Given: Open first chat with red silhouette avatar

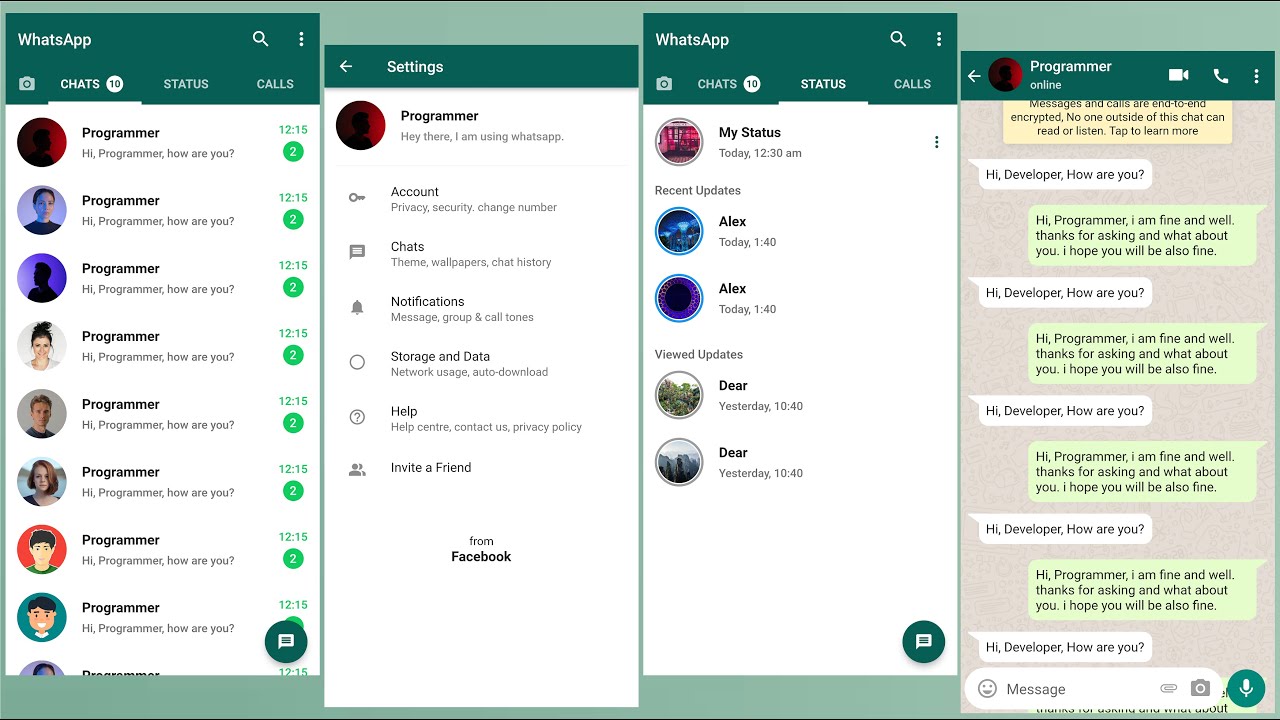Looking at the screenshot, I should click(x=163, y=142).
